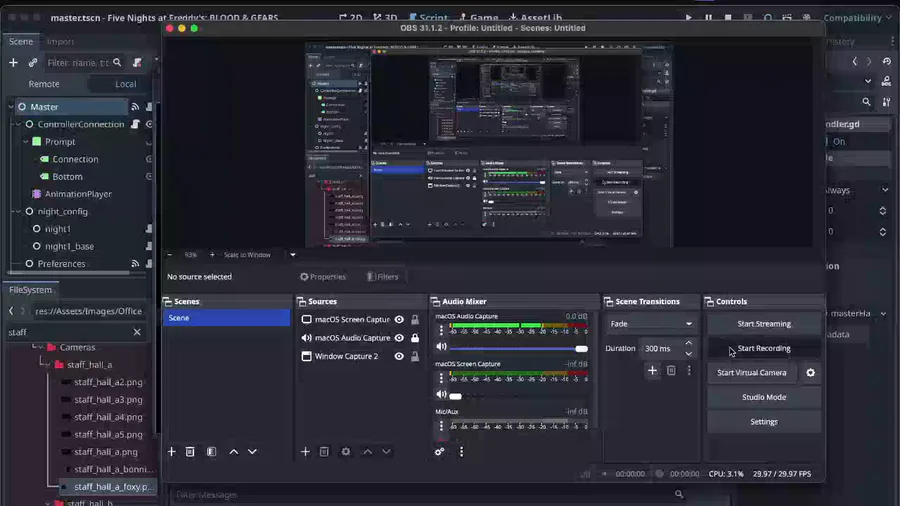Open macOS Audio Capture mixer options dots
The height and width of the screenshot is (506, 900).
441,330
